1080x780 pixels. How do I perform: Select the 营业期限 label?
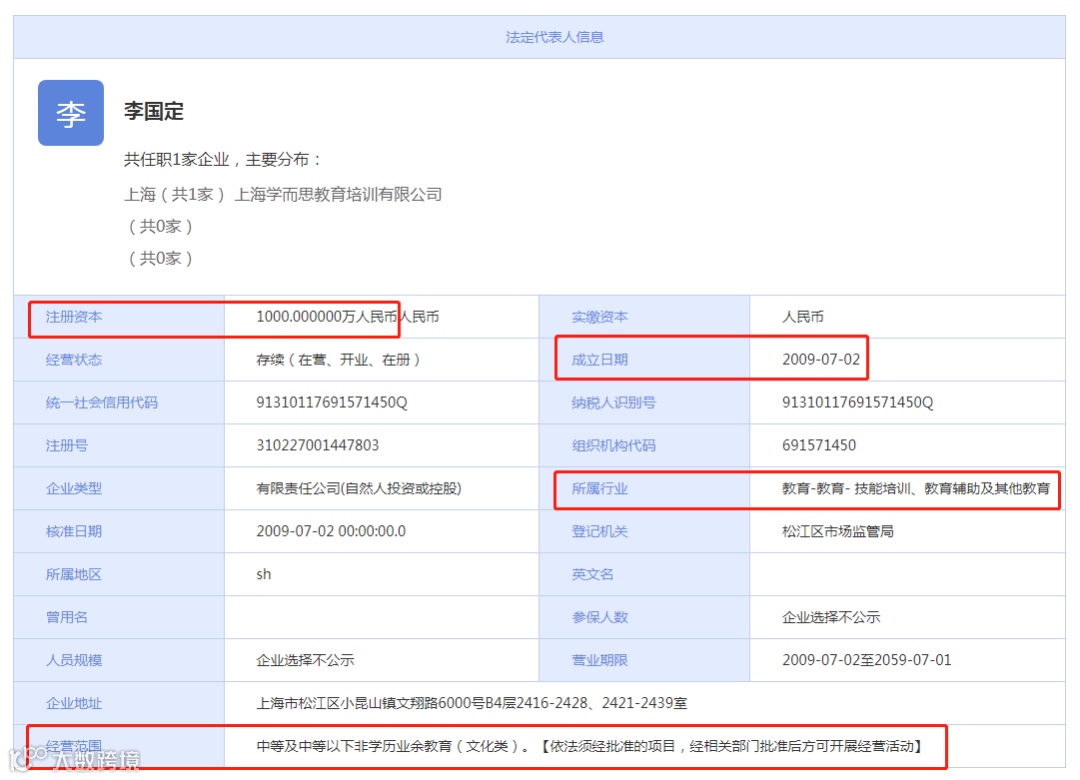(599, 660)
